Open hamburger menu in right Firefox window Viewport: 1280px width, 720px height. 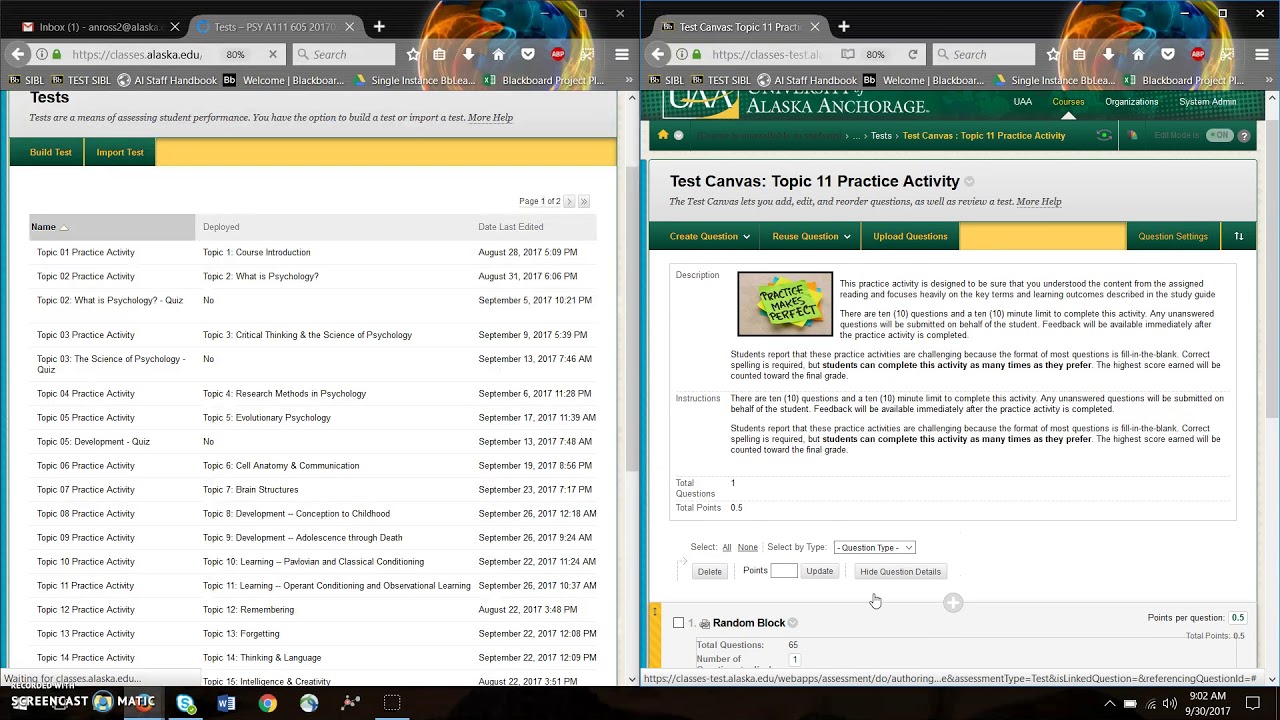[1261, 54]
